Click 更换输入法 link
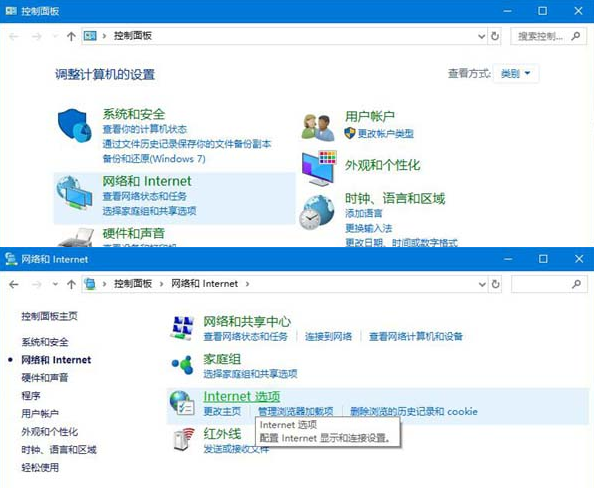 pyautogui.click(x=369, y=228)
